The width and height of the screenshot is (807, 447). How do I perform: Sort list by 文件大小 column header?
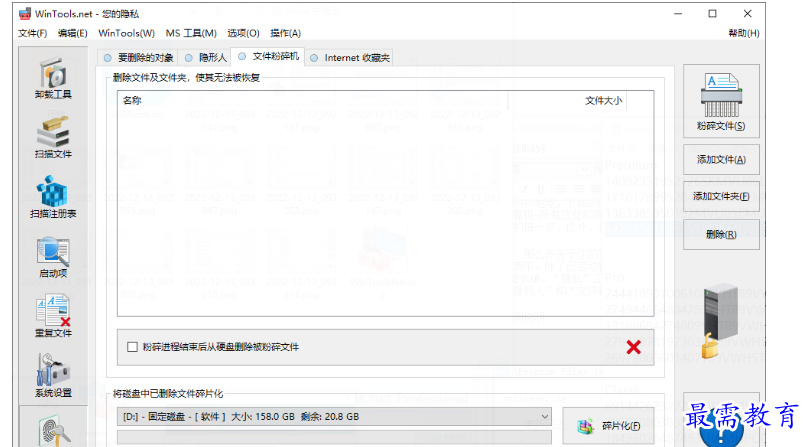coord(567,100)
